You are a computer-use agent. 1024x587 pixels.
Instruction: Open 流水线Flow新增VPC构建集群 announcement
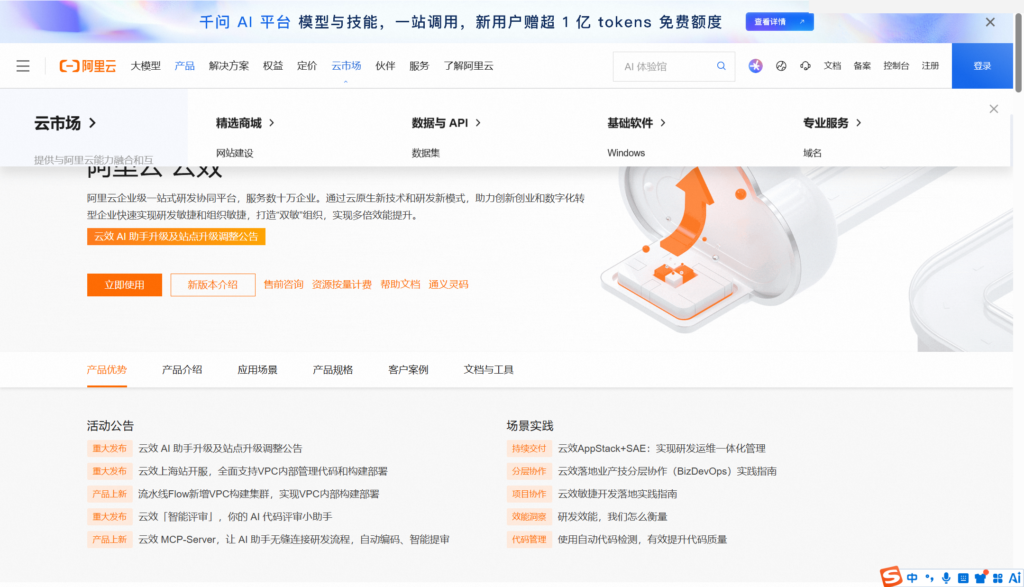tap(259, 494)
